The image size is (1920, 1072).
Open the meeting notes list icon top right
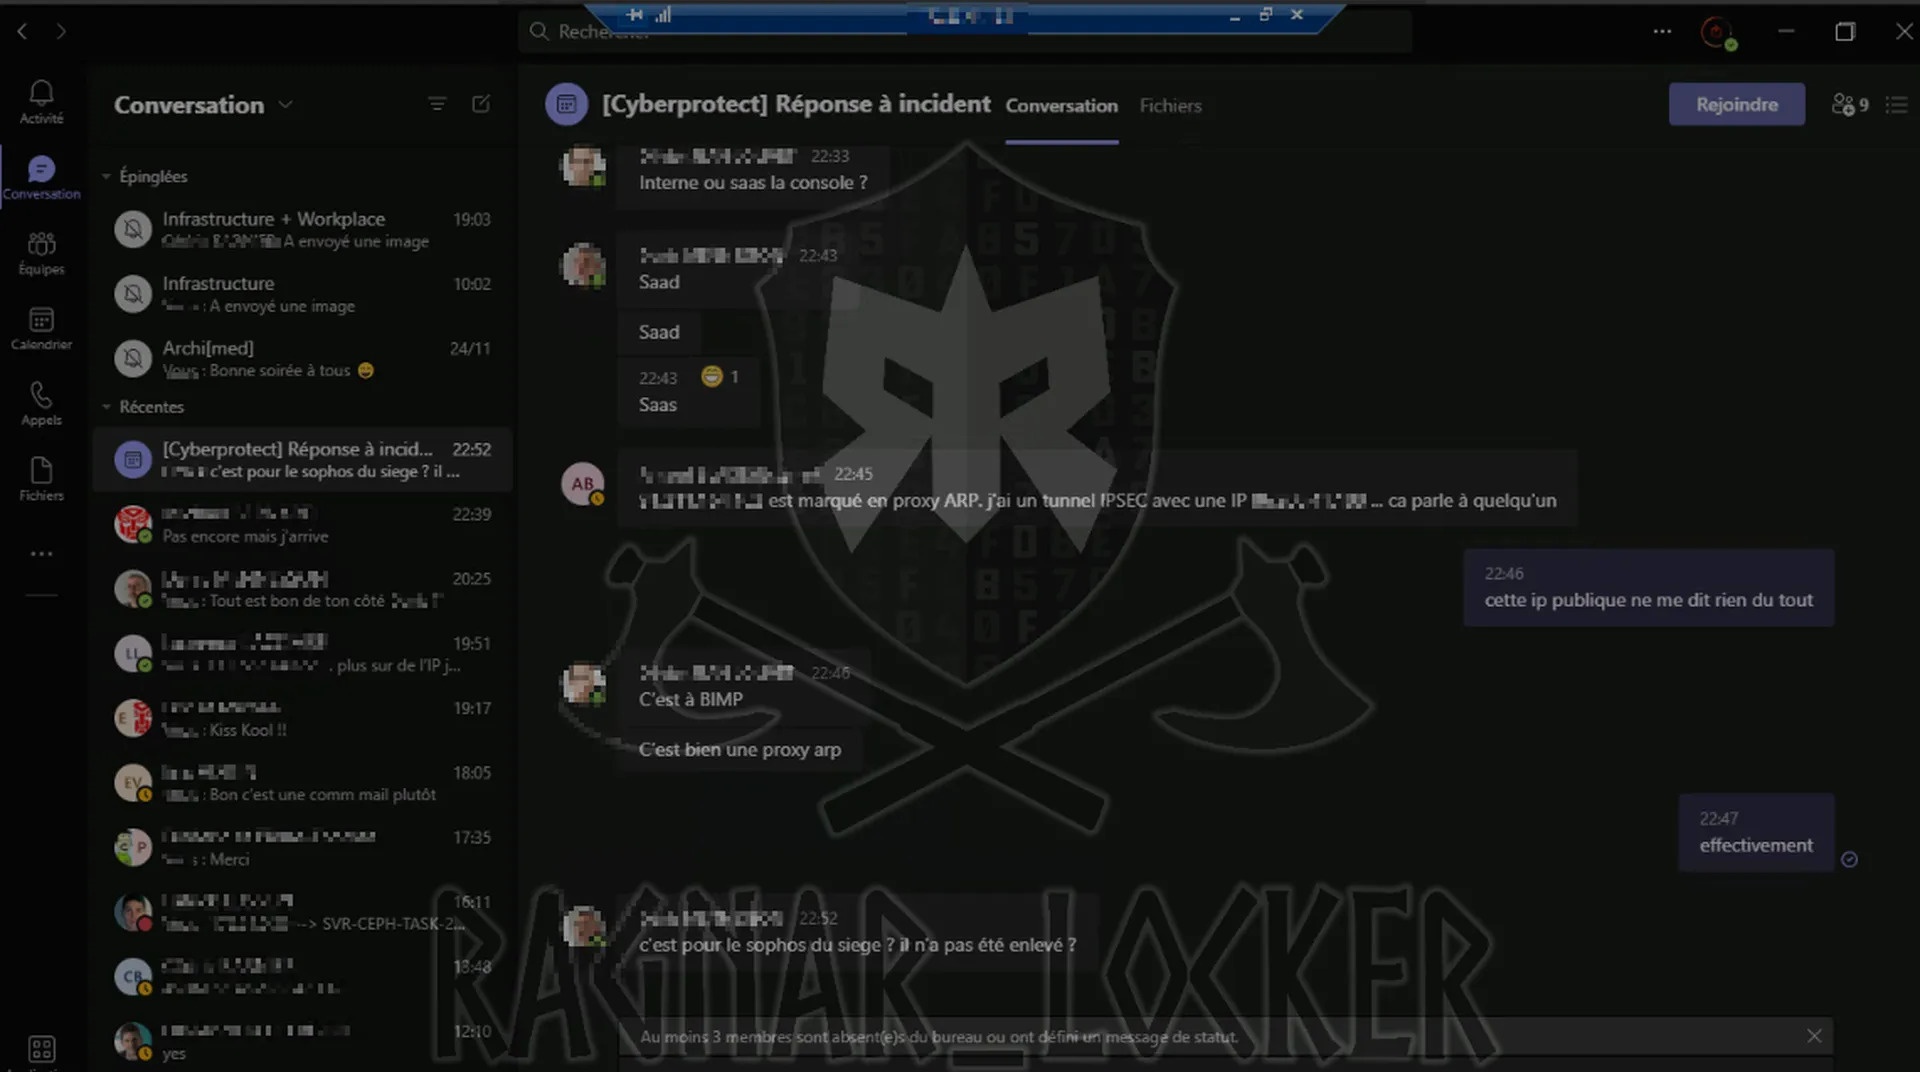point(1897,105)
